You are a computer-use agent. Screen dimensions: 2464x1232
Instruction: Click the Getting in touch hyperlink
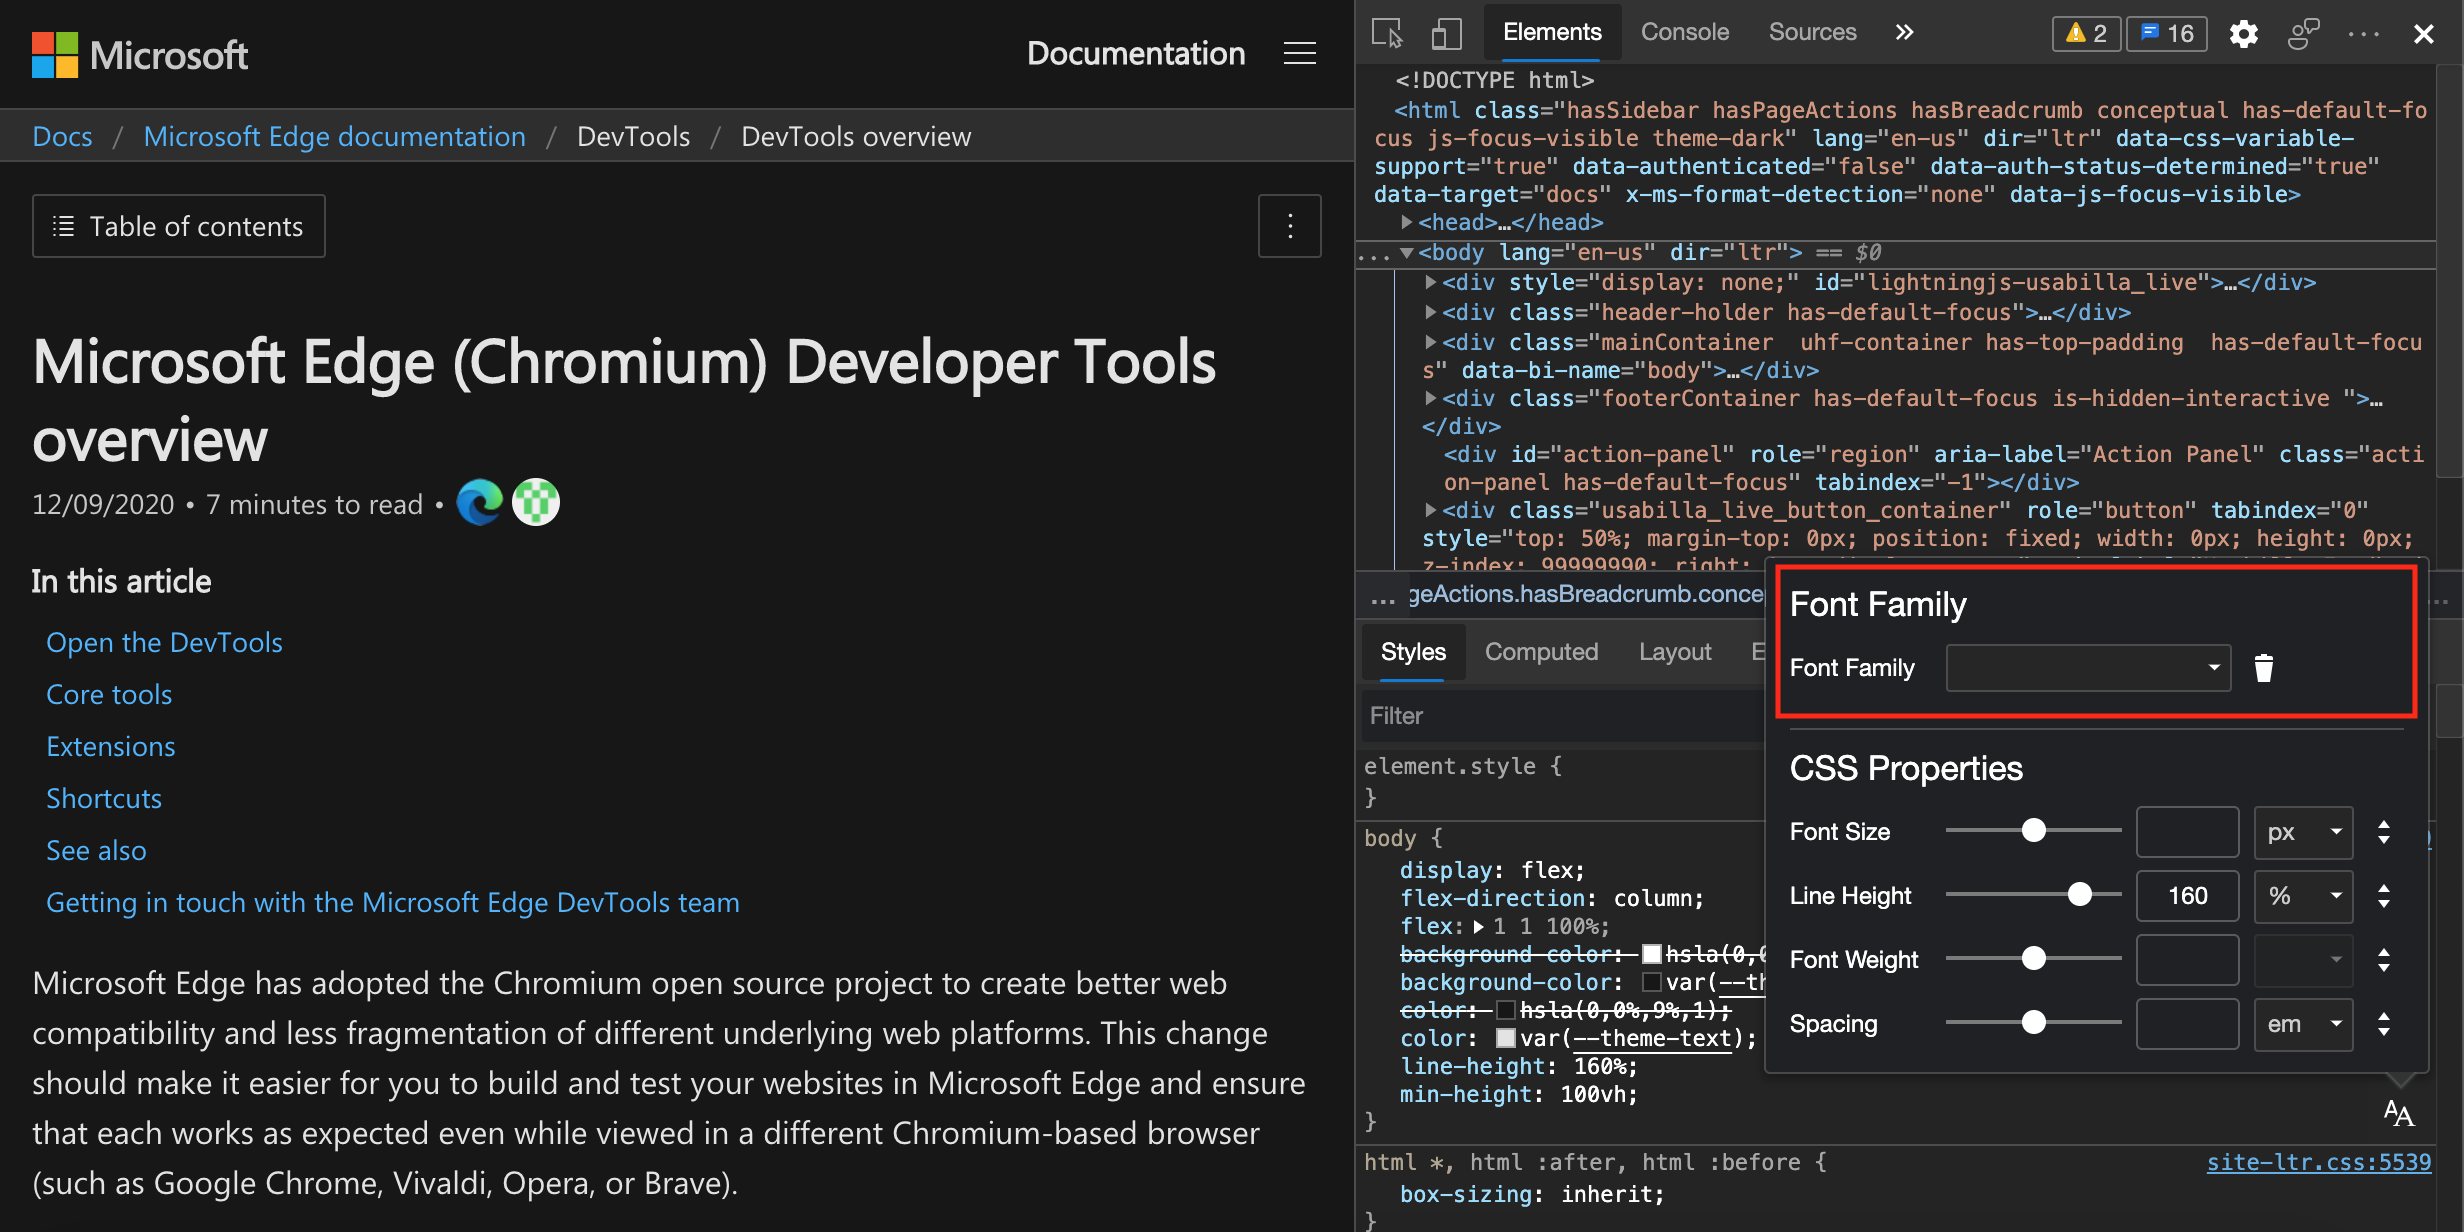[x=394, y=904]
